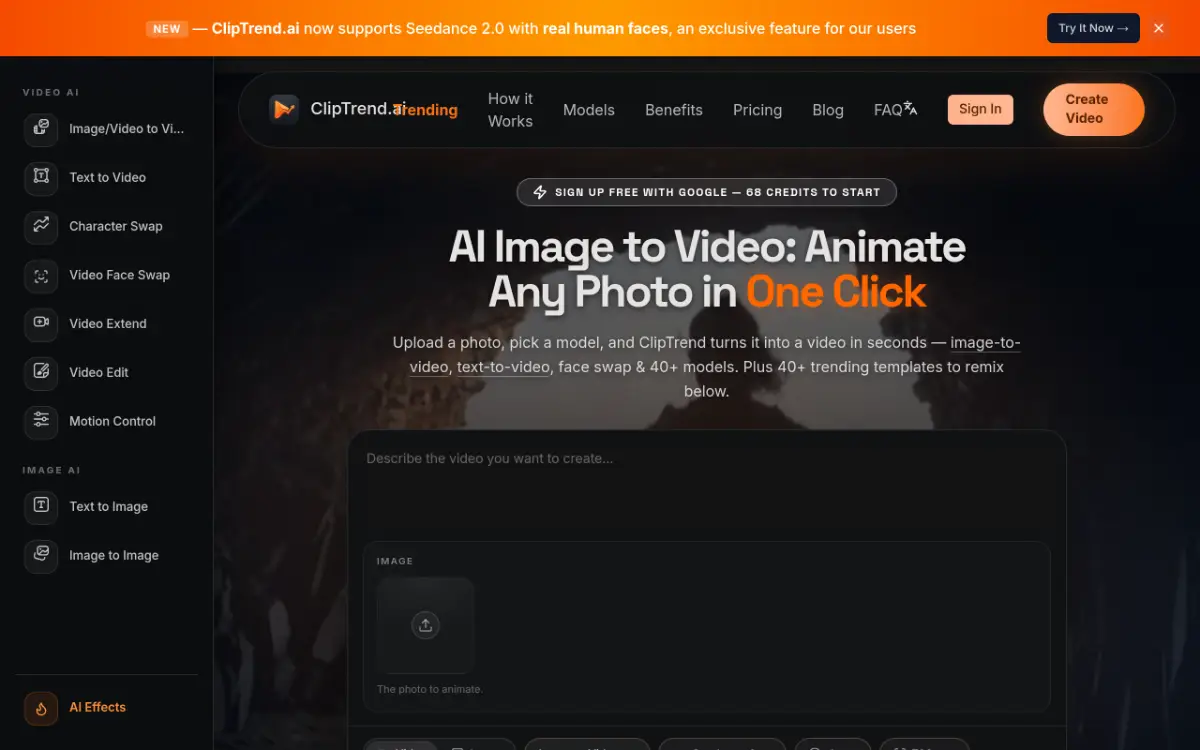The width and height of the screenshot is (1200, 750).
Task: Click the video description prompt field
Action: point(707,485)
